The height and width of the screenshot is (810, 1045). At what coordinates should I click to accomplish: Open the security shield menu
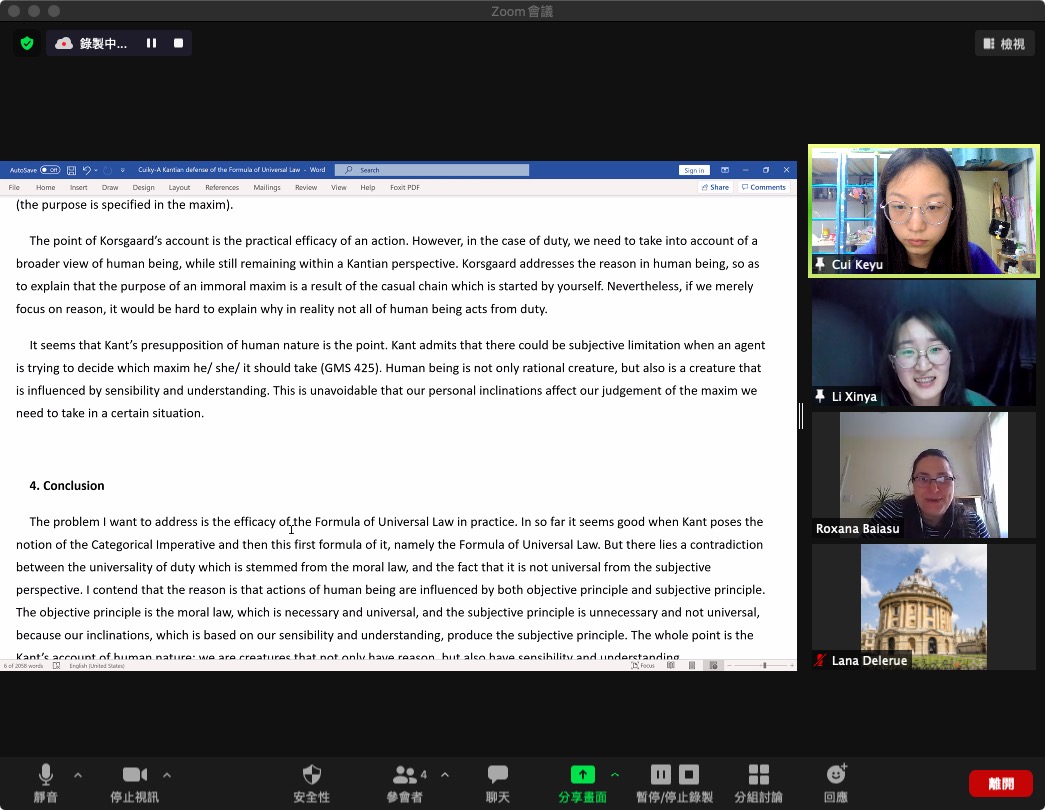point(312,775)
